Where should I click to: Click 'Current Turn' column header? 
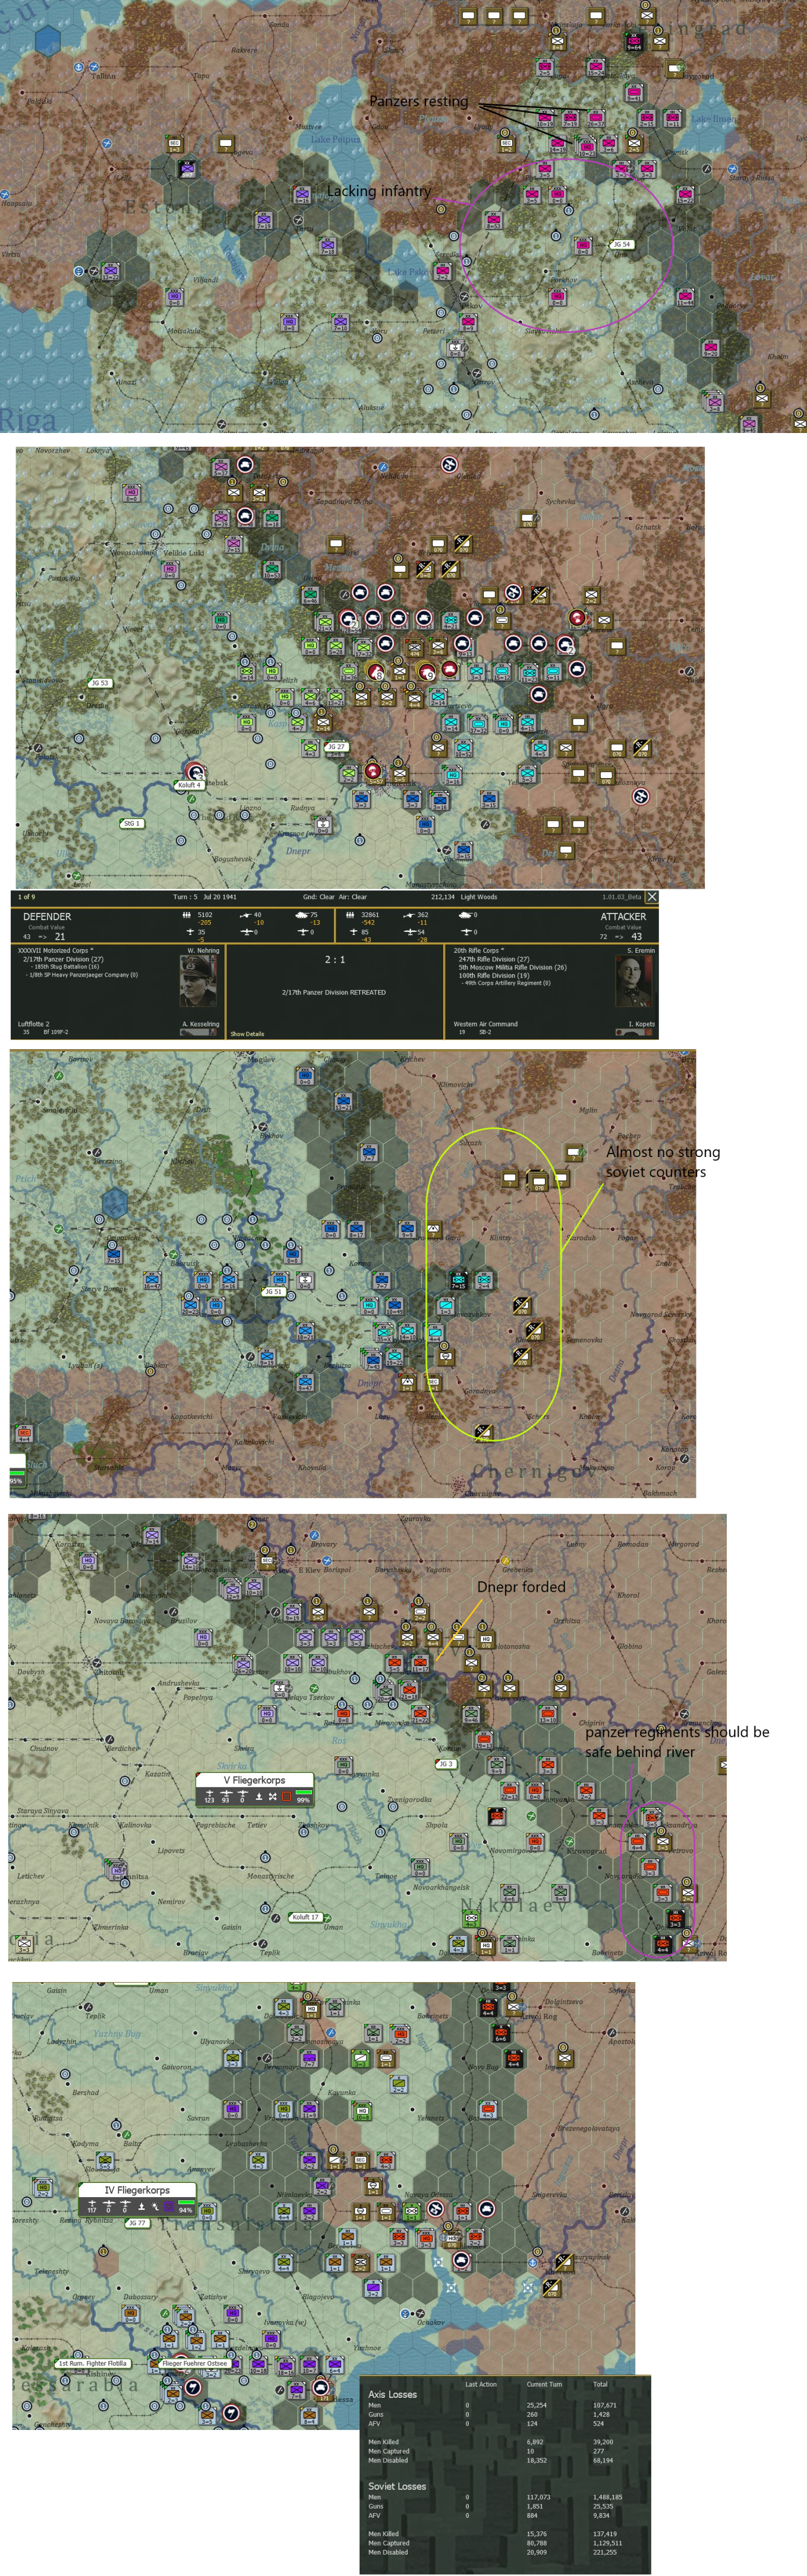544,2384
